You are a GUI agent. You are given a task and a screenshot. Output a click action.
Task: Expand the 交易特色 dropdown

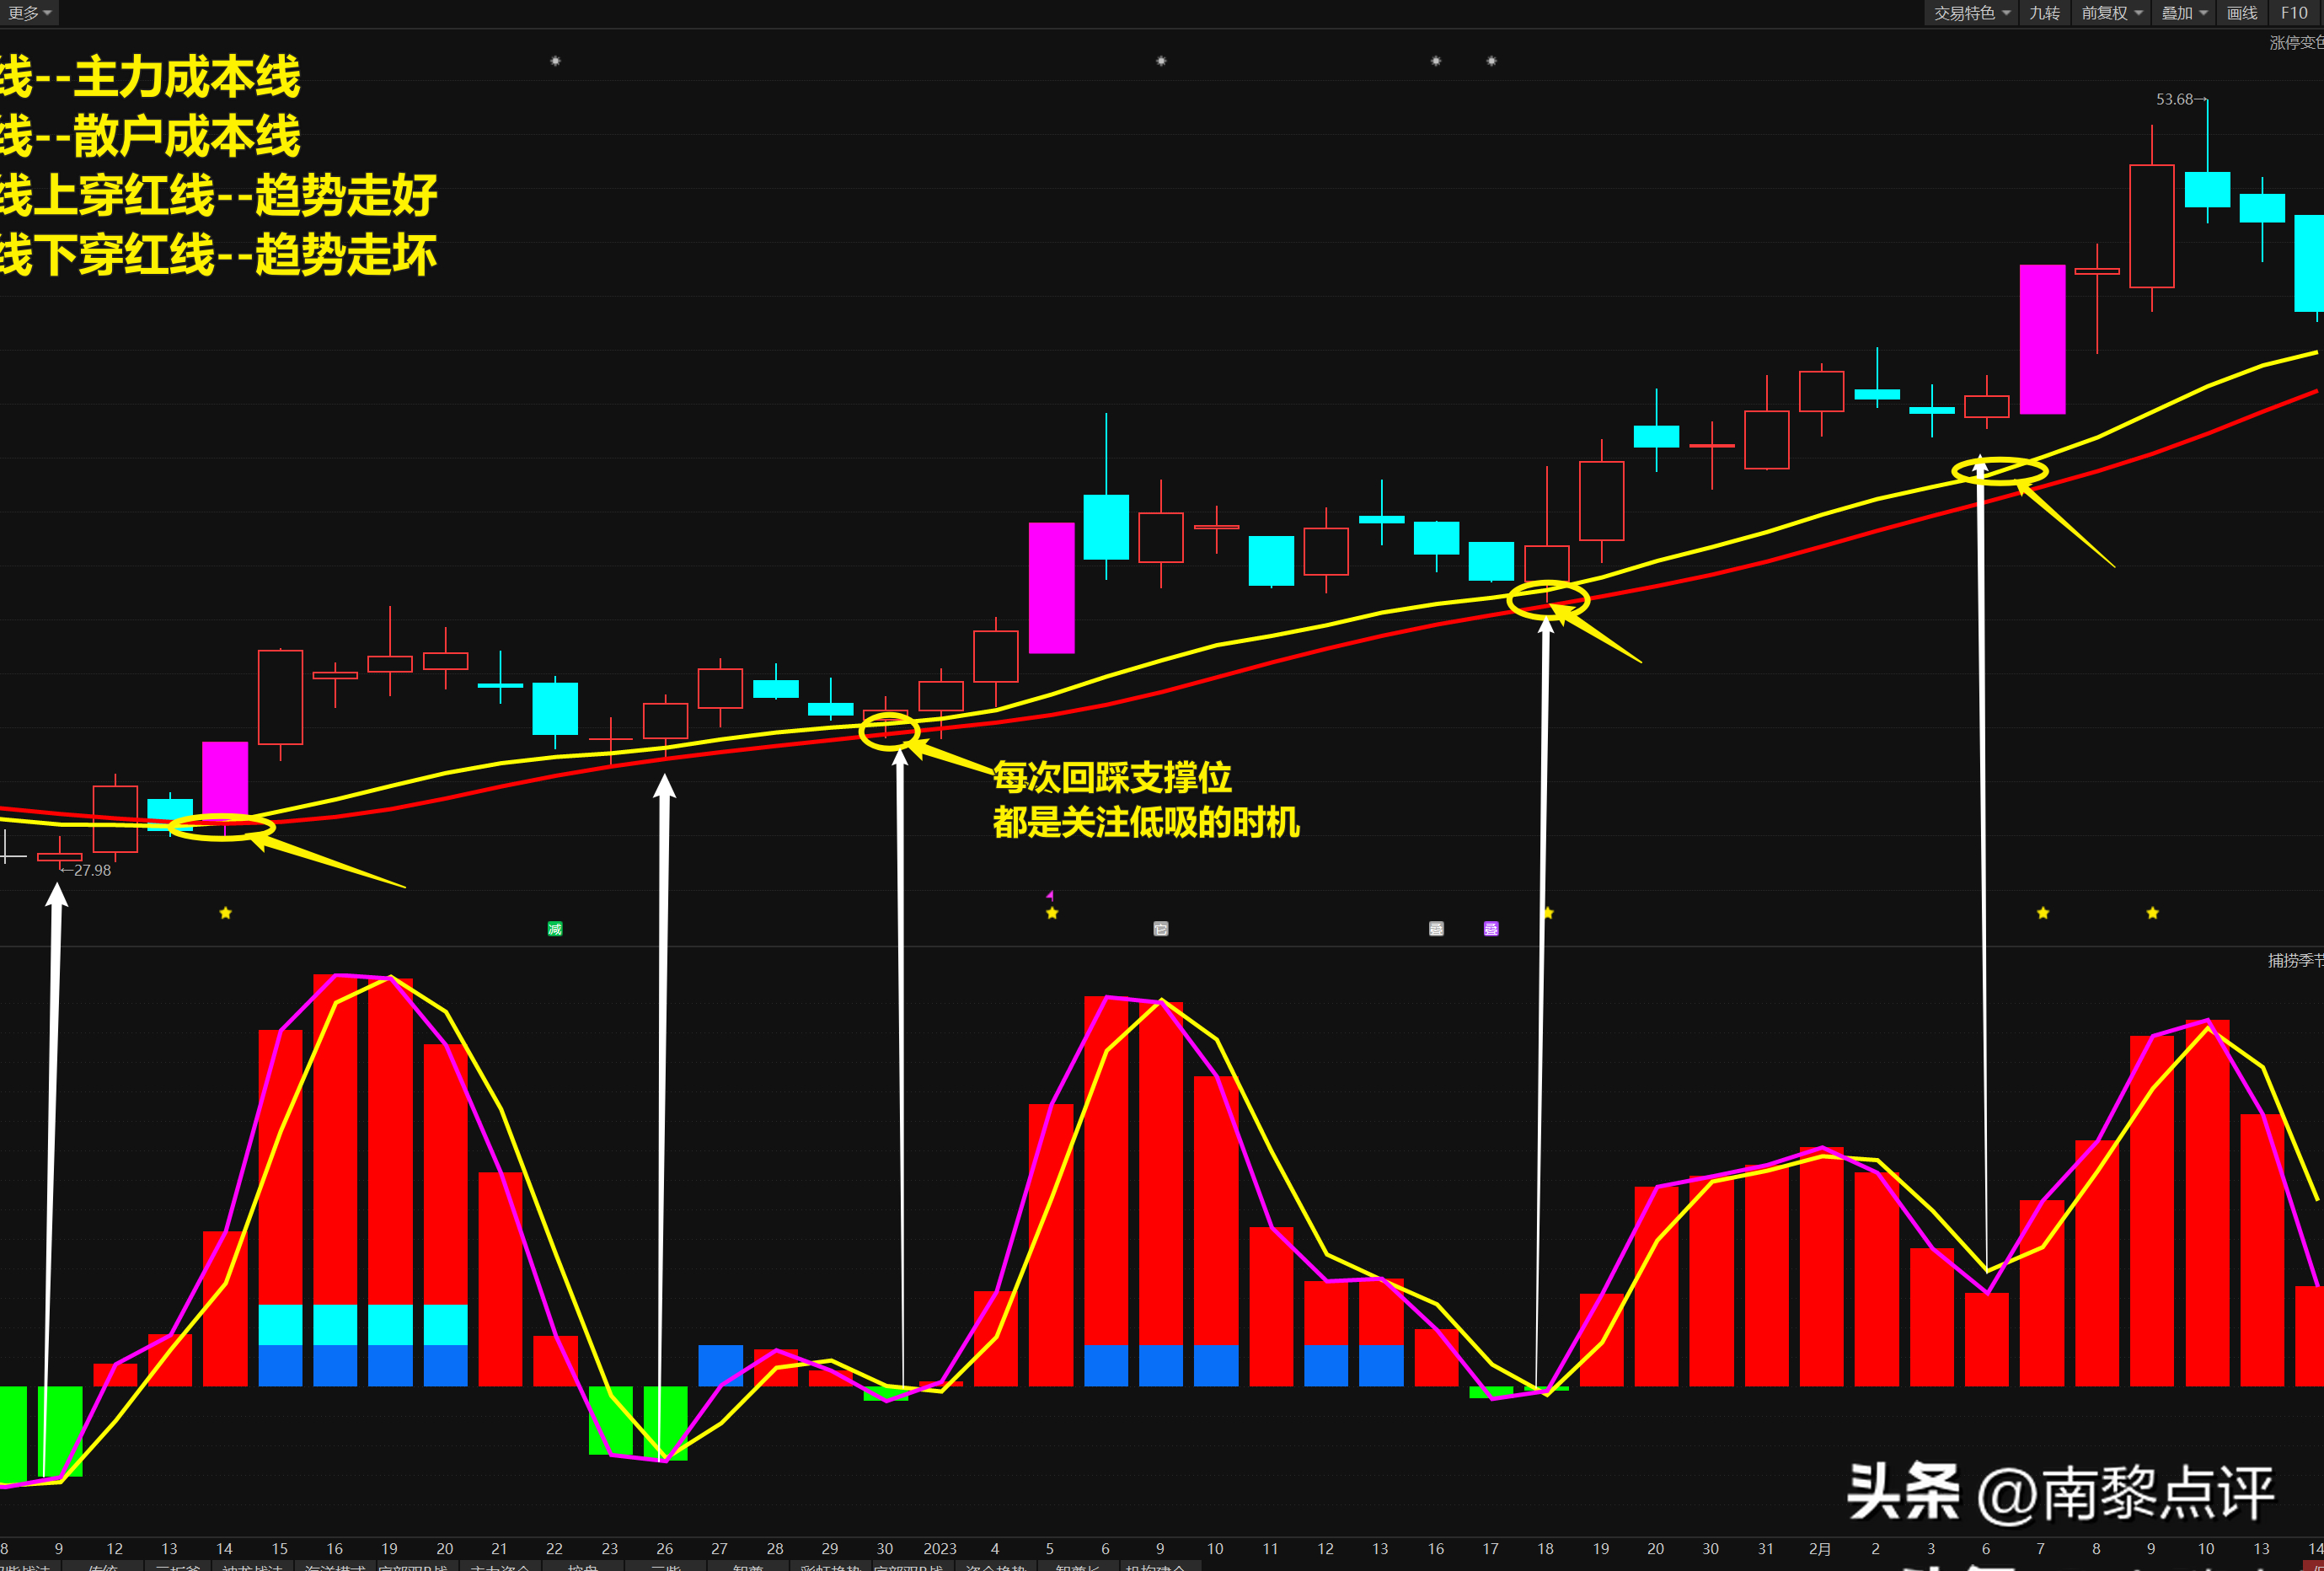(x=1971, y=13)
